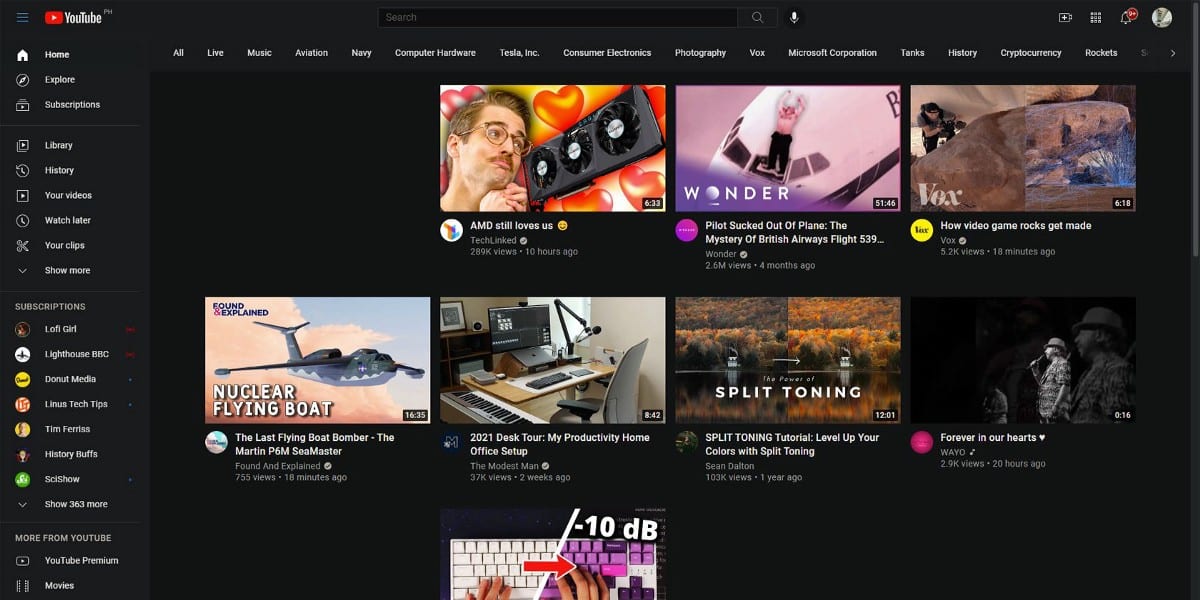
Task: Open Forever in our hearts title
Action: click(992, 438)
